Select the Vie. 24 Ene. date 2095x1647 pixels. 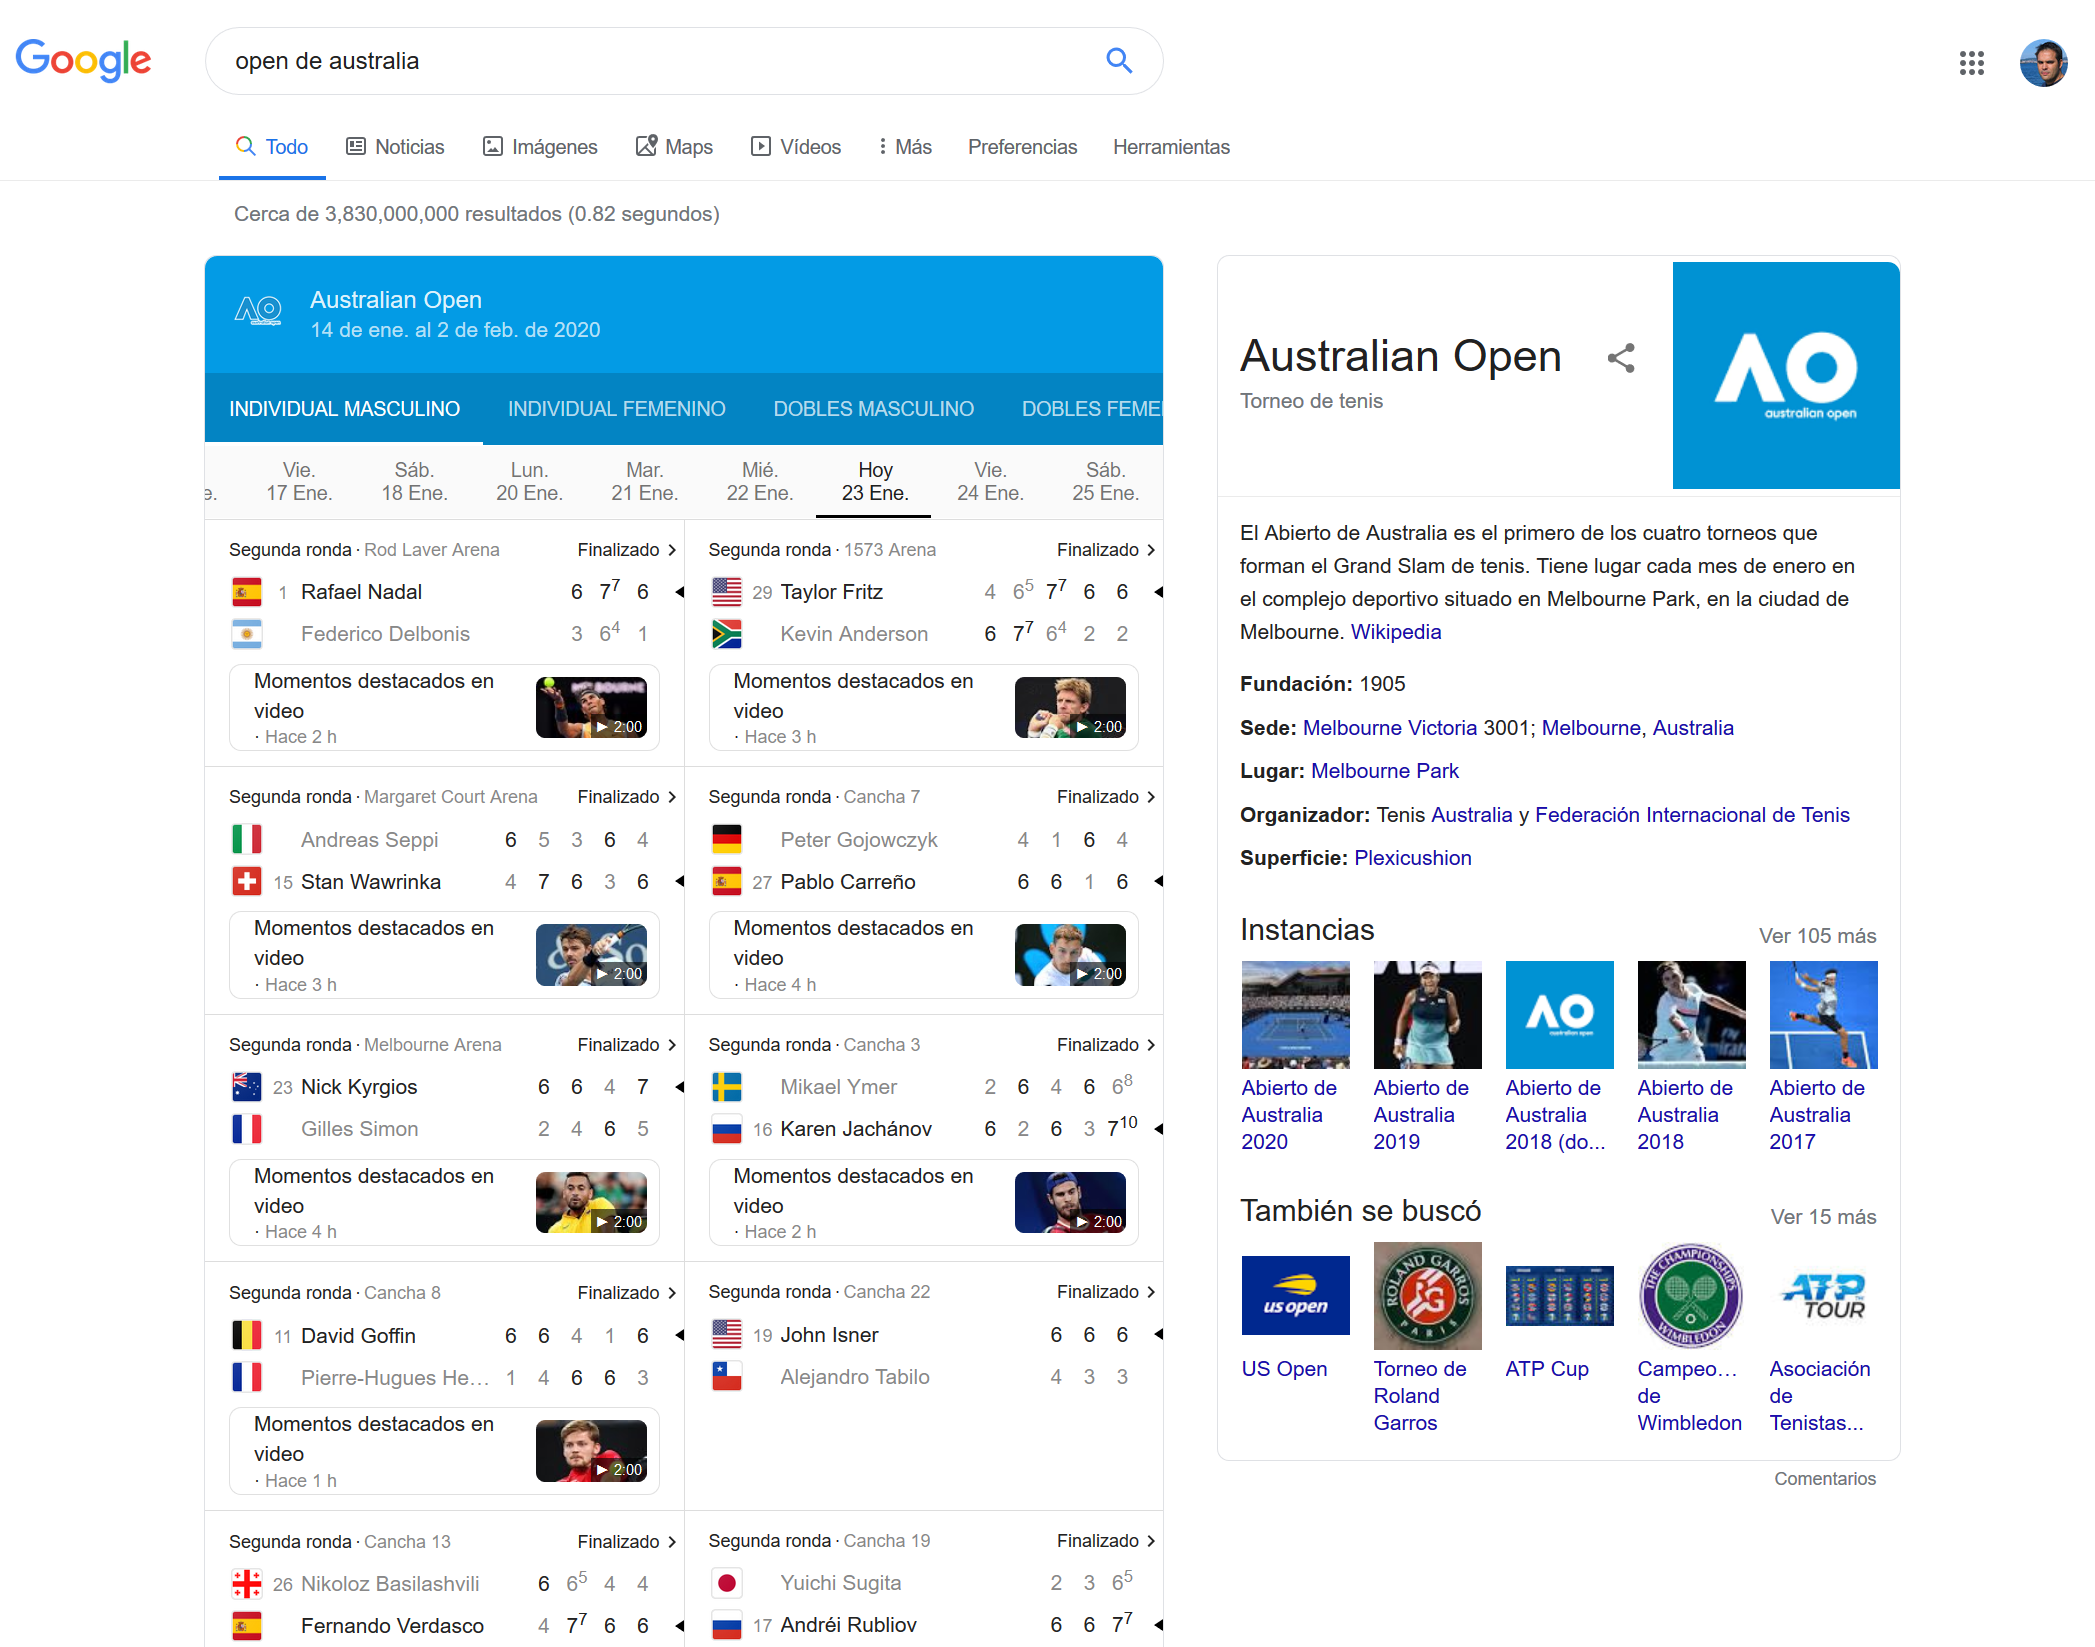[989, 481]
